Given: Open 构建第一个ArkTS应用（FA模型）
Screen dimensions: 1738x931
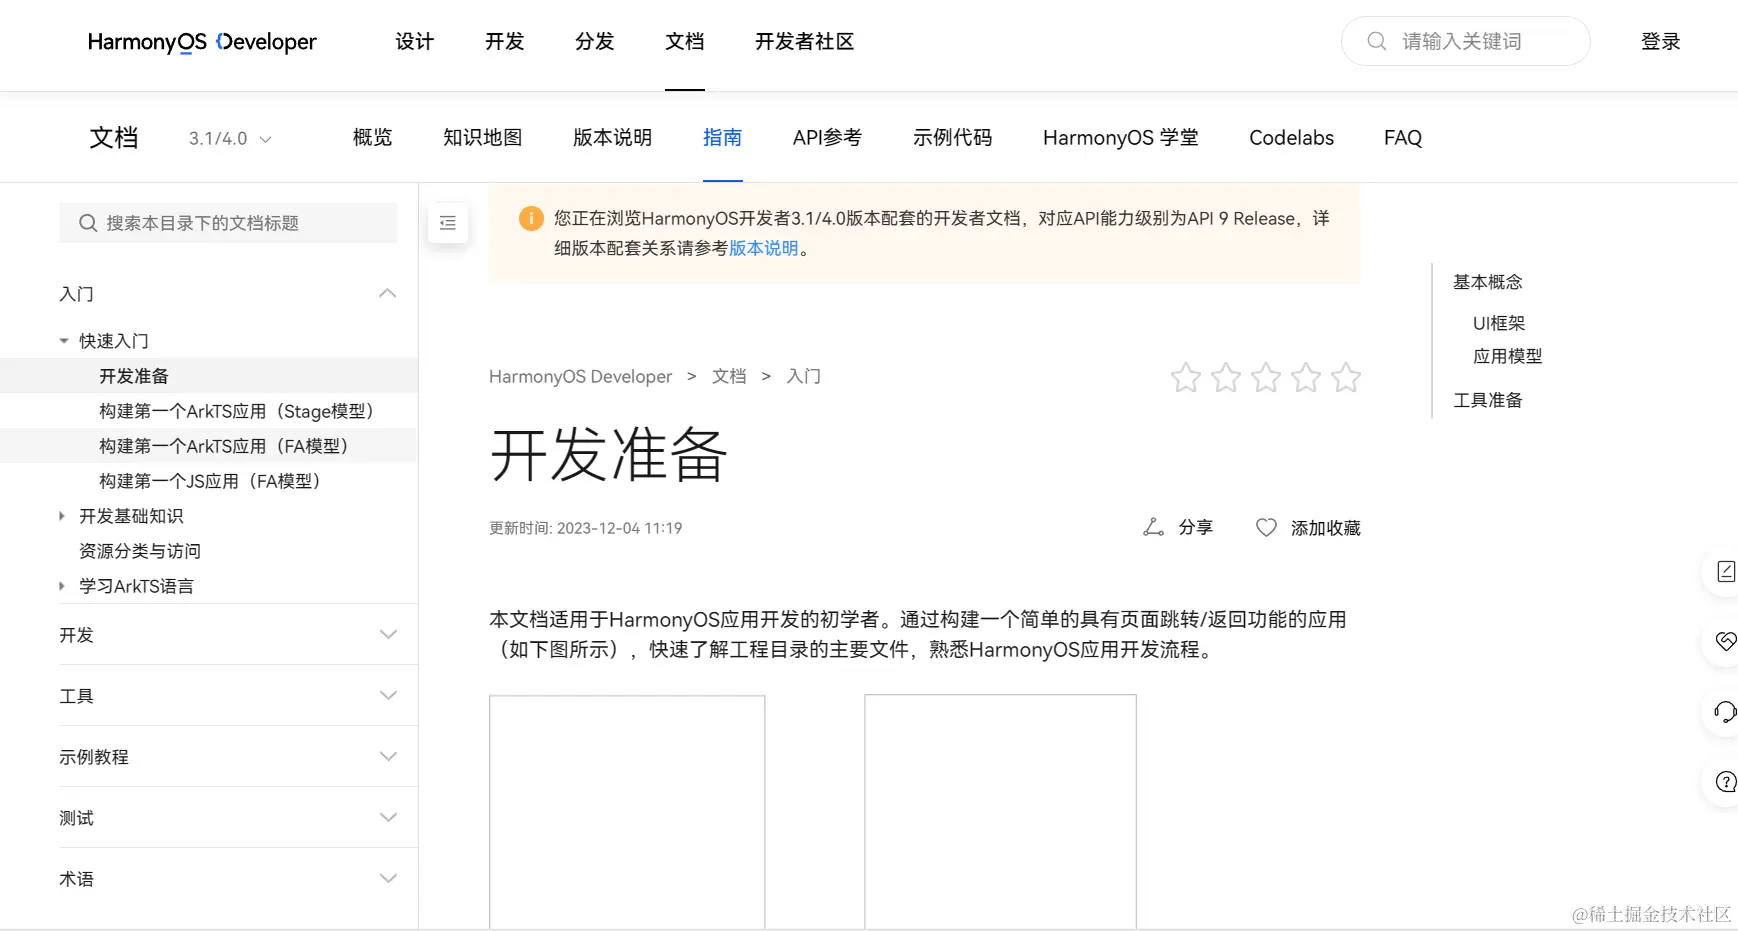Looking at the screenshot, I should pyautogui.click(x=224, y=446).
